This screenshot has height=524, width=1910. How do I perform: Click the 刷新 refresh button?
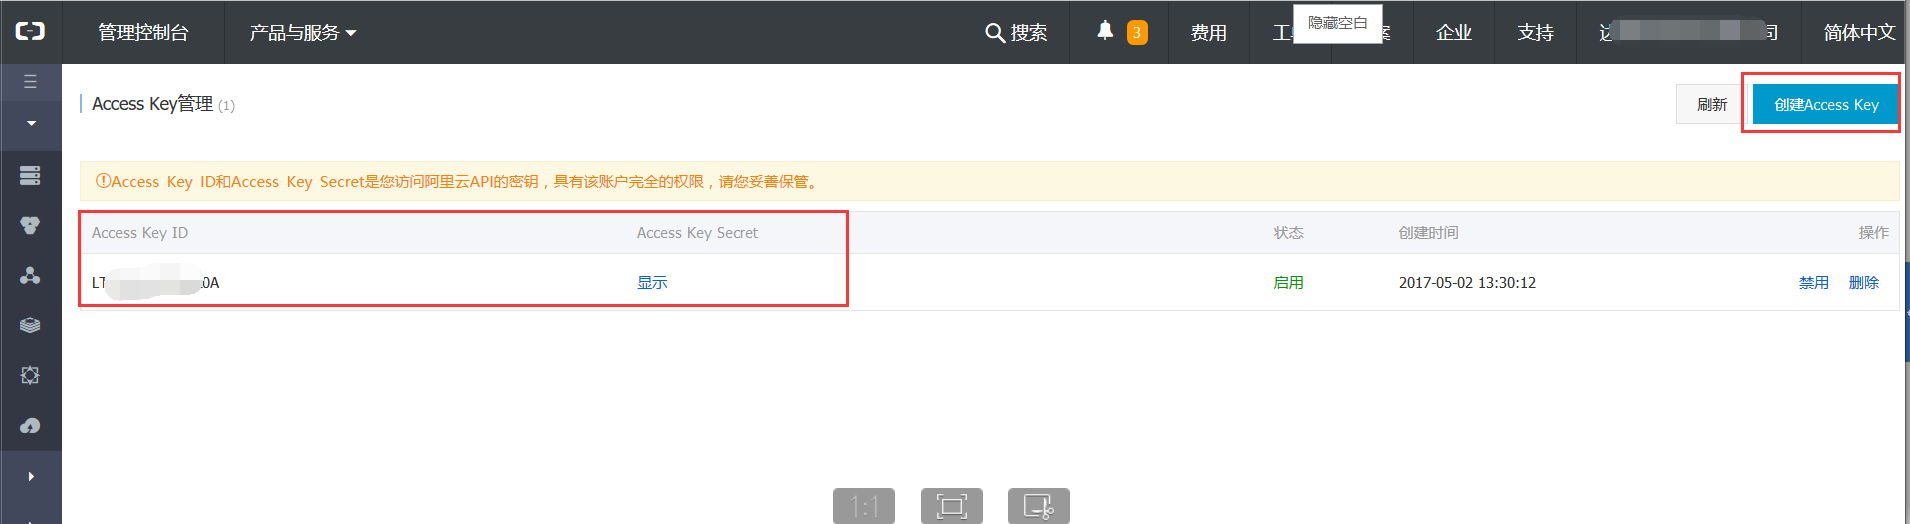coord(1712,104)
